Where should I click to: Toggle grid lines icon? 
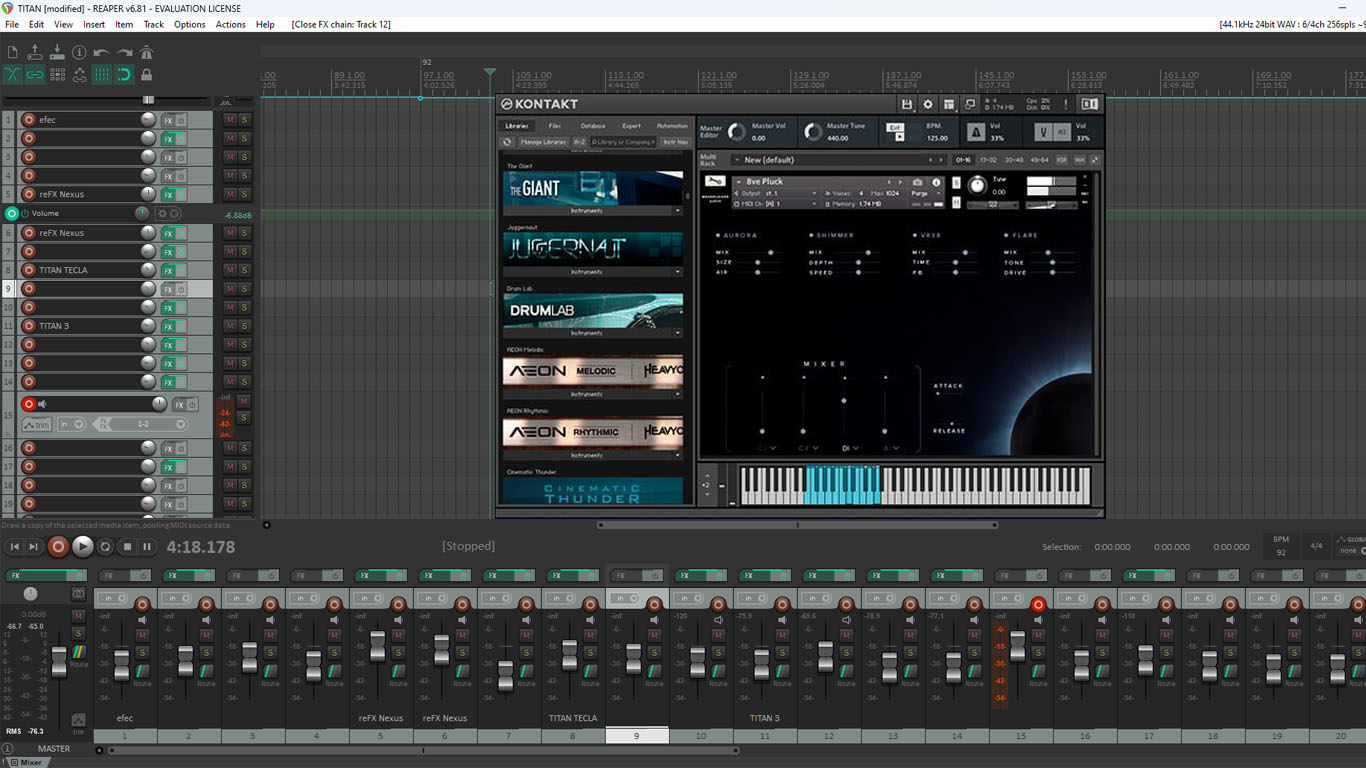101,74
